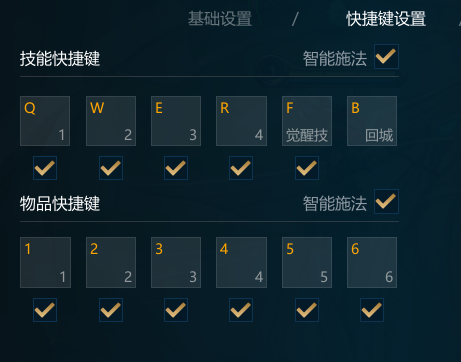Viewport: 461px width, 362px height.
Task: Rebind item slot 5 hotkey box
Action: click(x=307, y=263)
